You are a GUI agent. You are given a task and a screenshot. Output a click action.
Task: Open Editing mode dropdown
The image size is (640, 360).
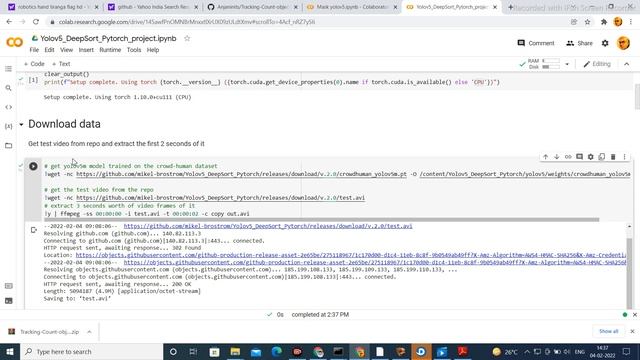pyautogui.click(x=597, y=64)
